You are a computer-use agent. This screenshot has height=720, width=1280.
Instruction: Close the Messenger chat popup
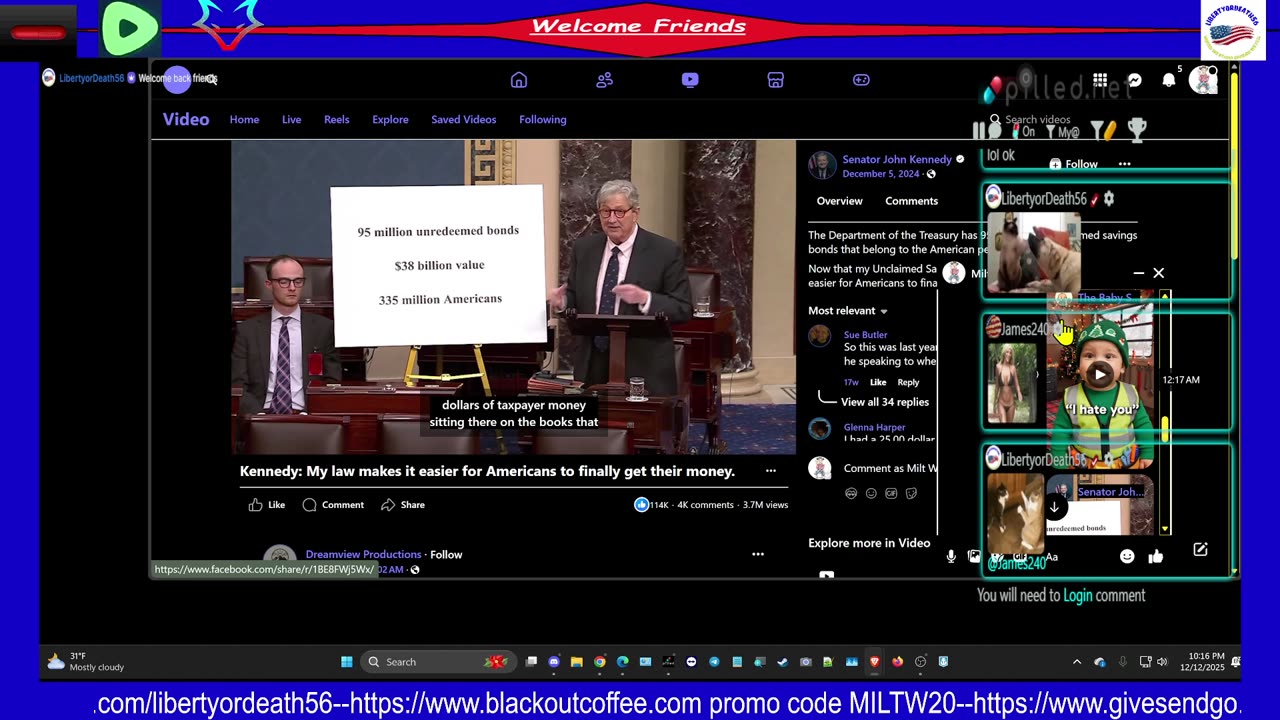pos(1158,273)
